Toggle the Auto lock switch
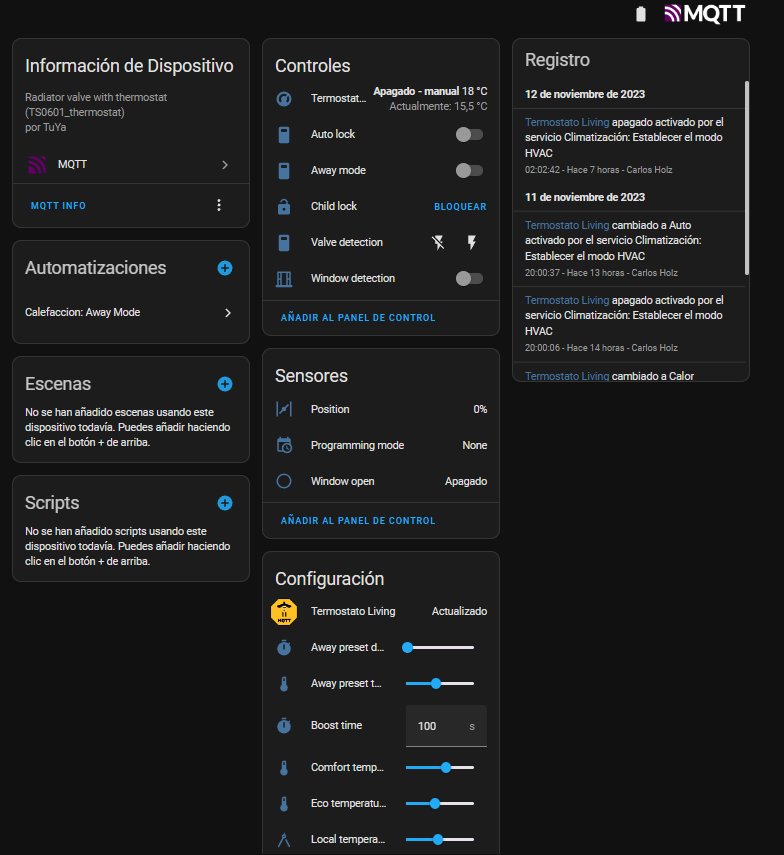The height and width of the screenshot is (855, 784). [x=468, y=134]
